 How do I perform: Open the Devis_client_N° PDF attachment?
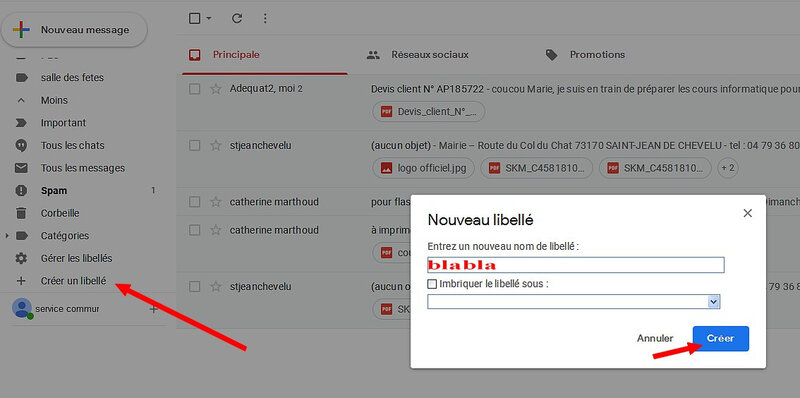coord(429,111)
